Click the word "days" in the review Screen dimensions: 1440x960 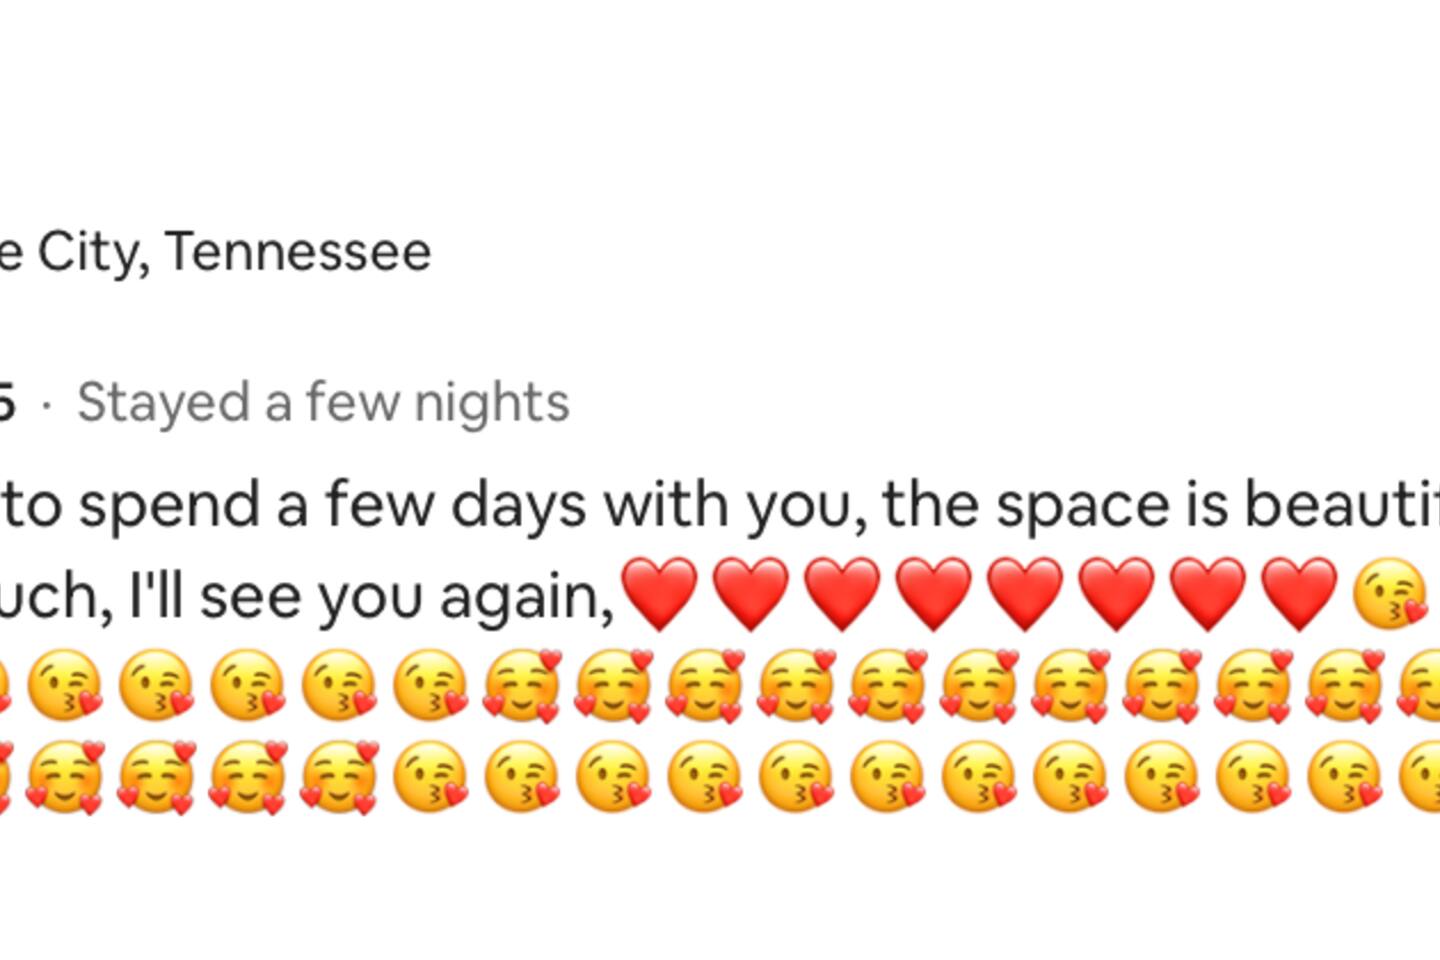[x=517, y=505]
